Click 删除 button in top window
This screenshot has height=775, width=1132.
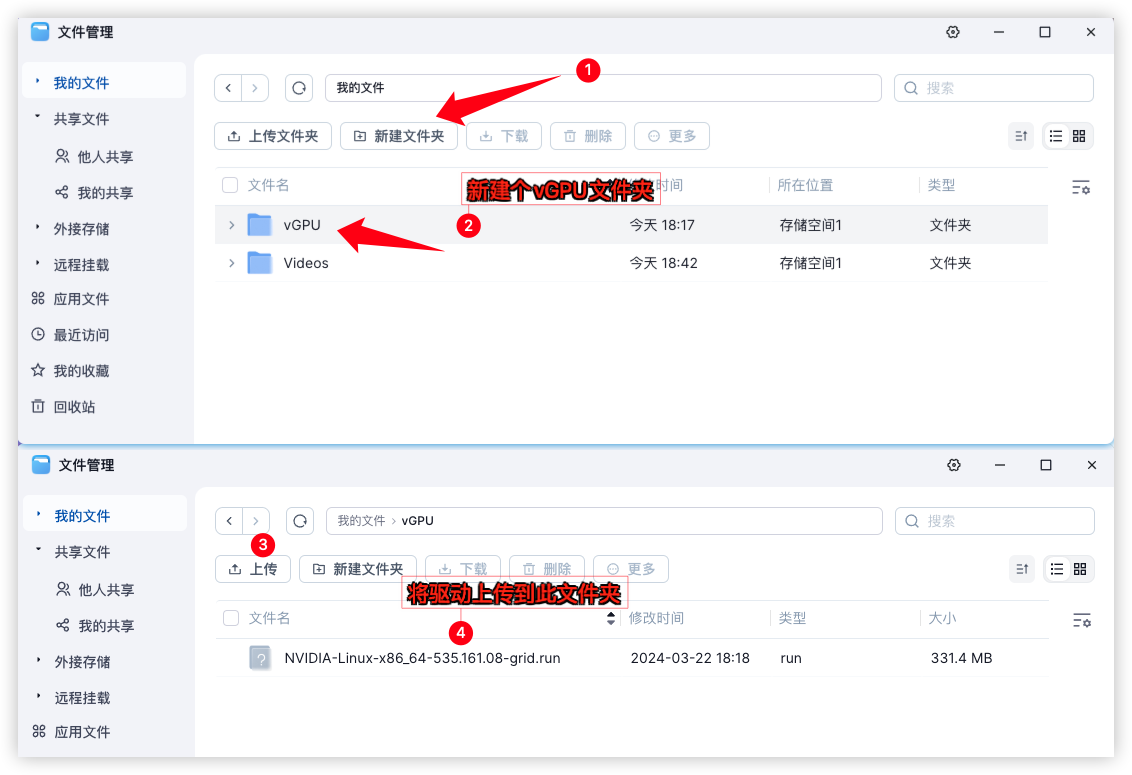[x=588, y=136]
